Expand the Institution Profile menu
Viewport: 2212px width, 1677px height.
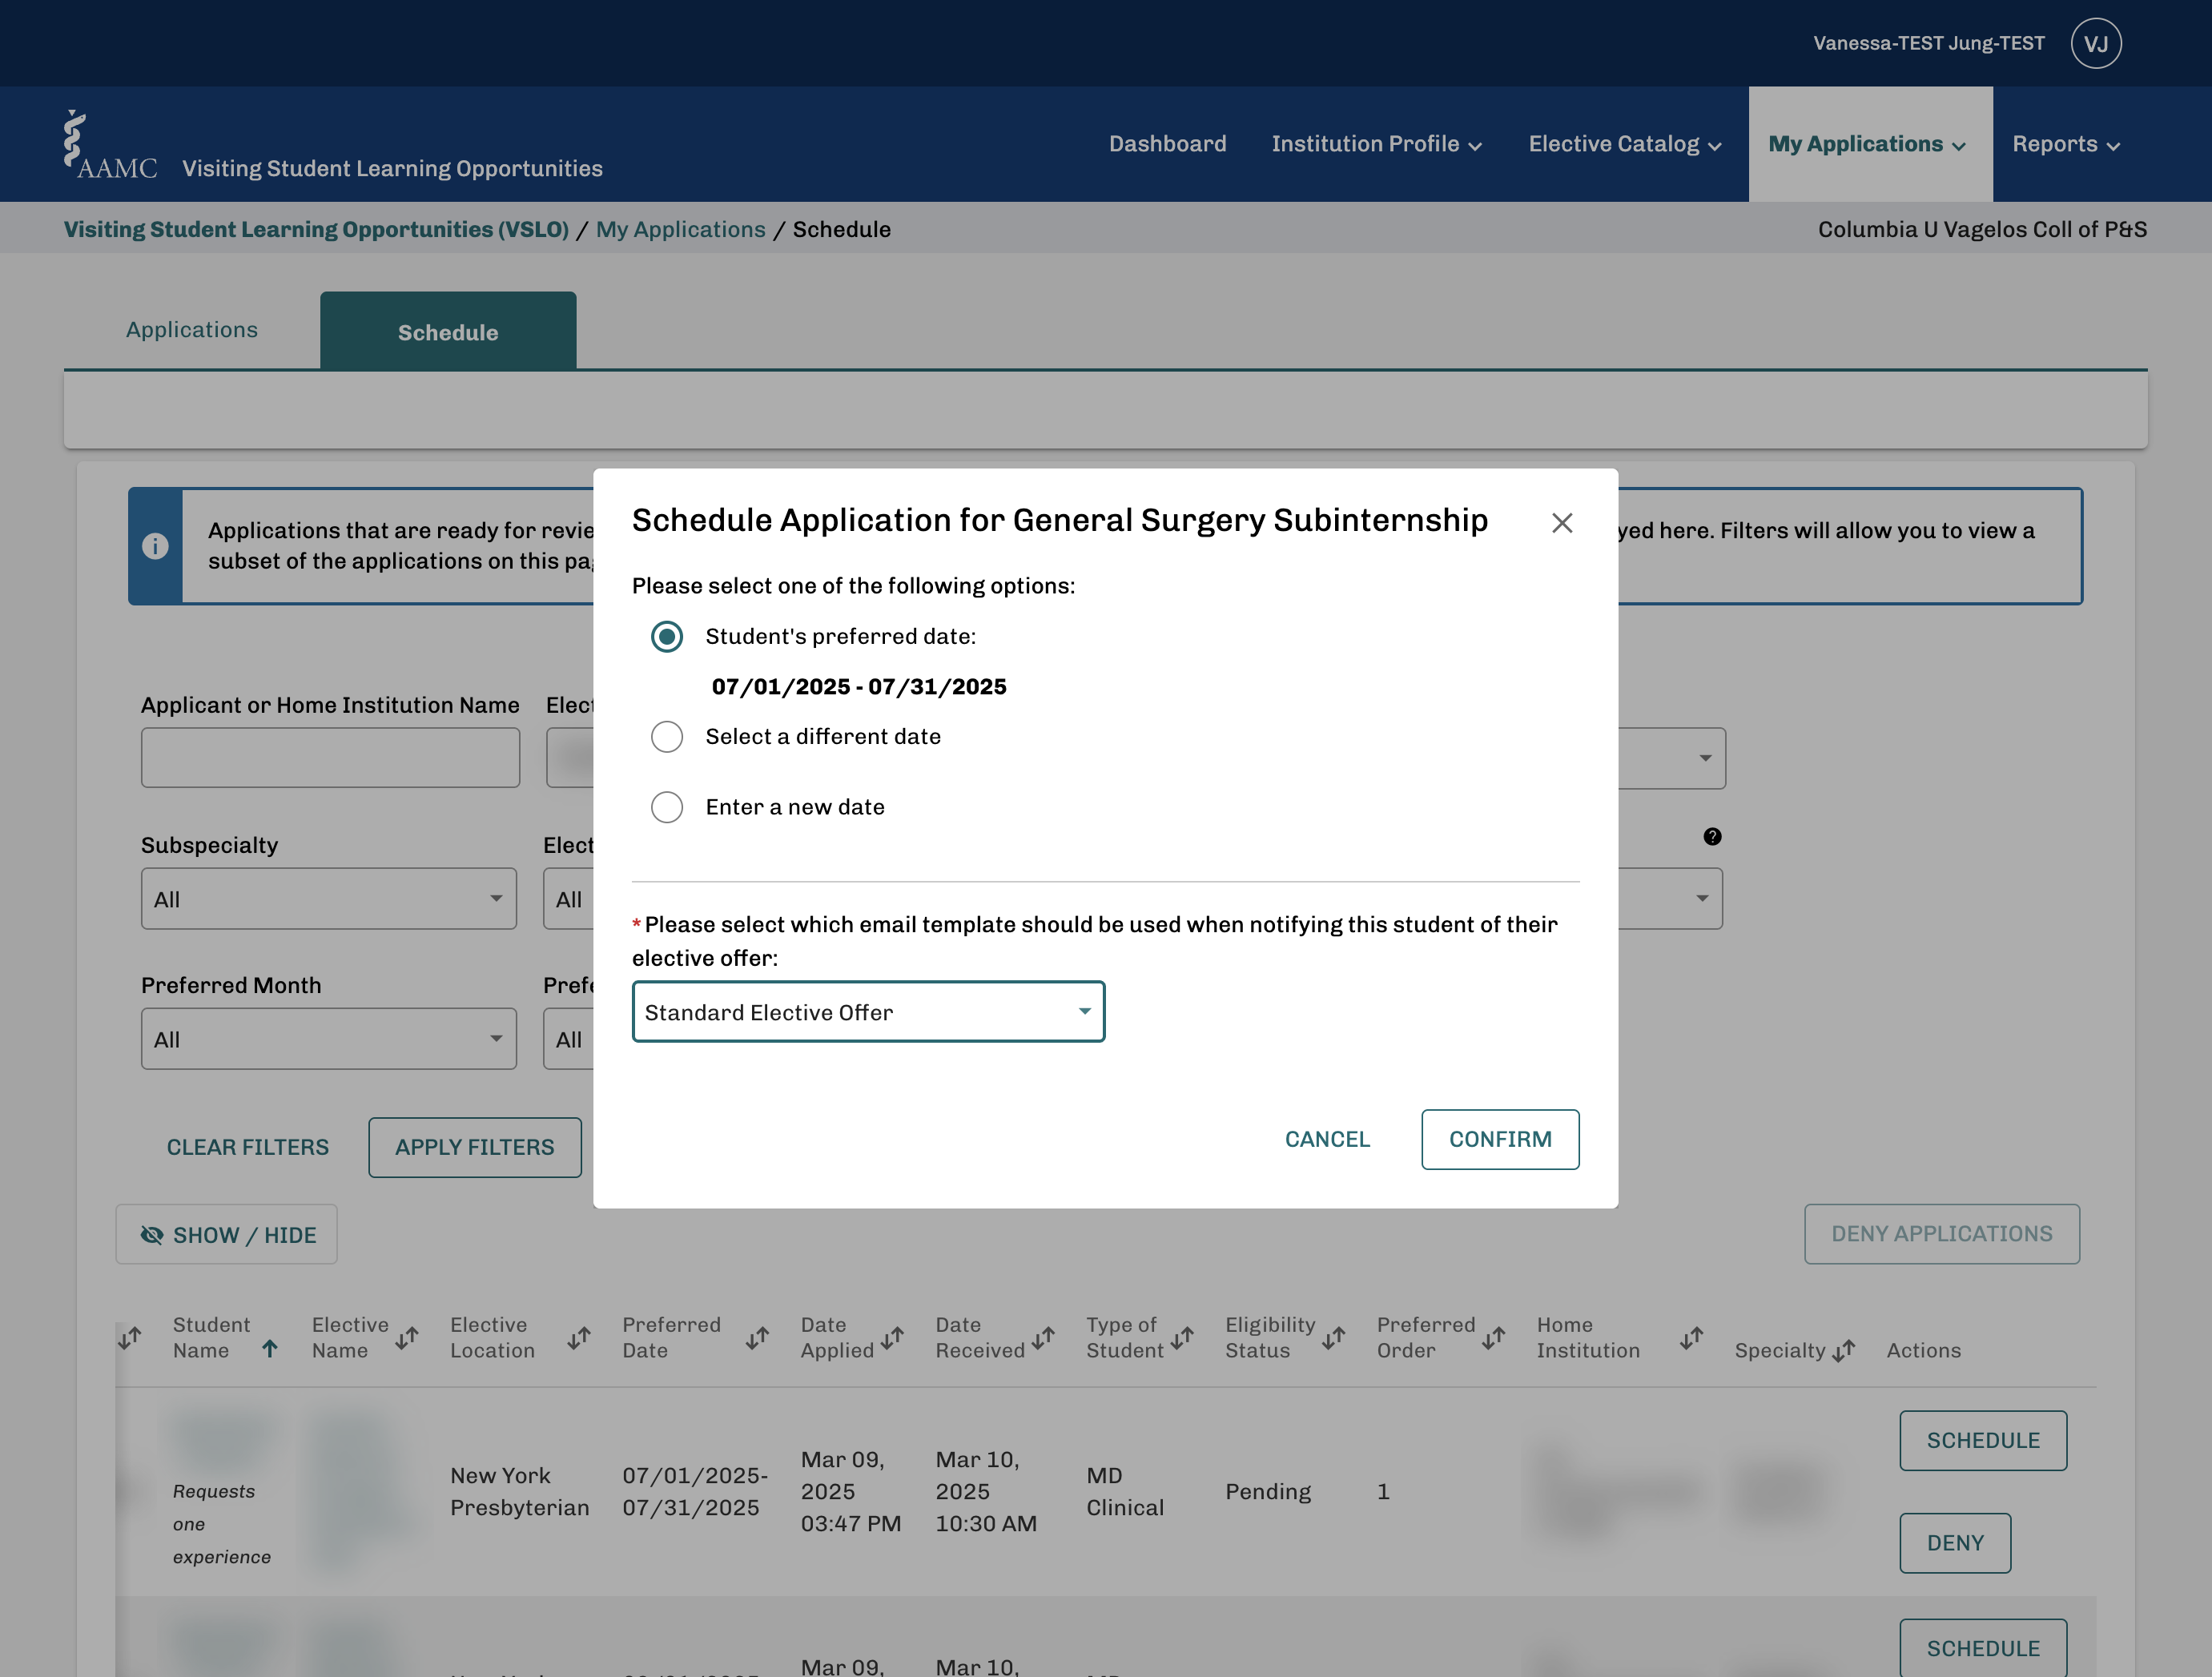coord(1376,144)
